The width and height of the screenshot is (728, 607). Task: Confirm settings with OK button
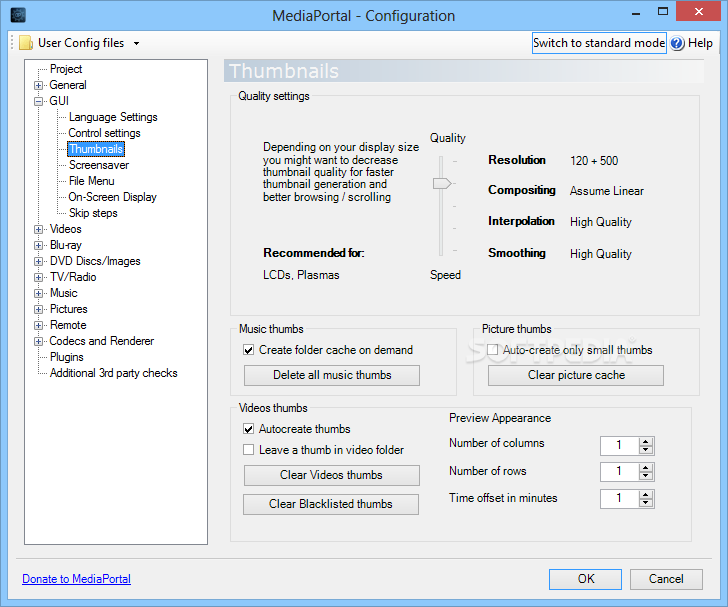tap(585, 579)
